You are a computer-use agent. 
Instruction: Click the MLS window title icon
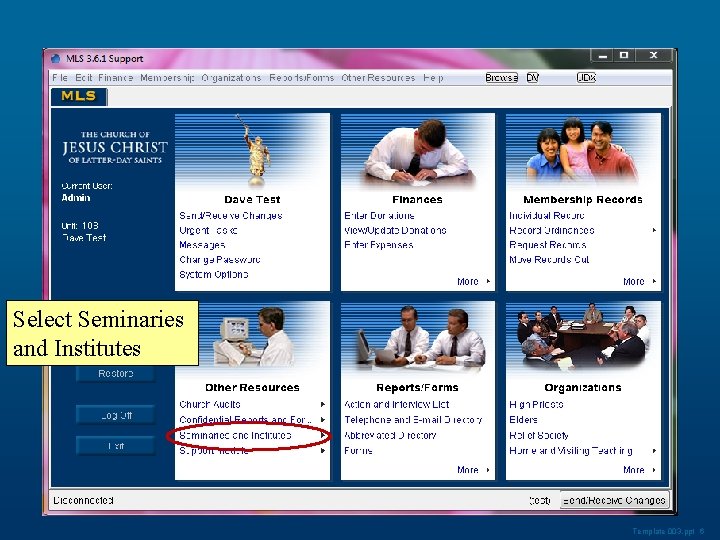coord(56,58)
